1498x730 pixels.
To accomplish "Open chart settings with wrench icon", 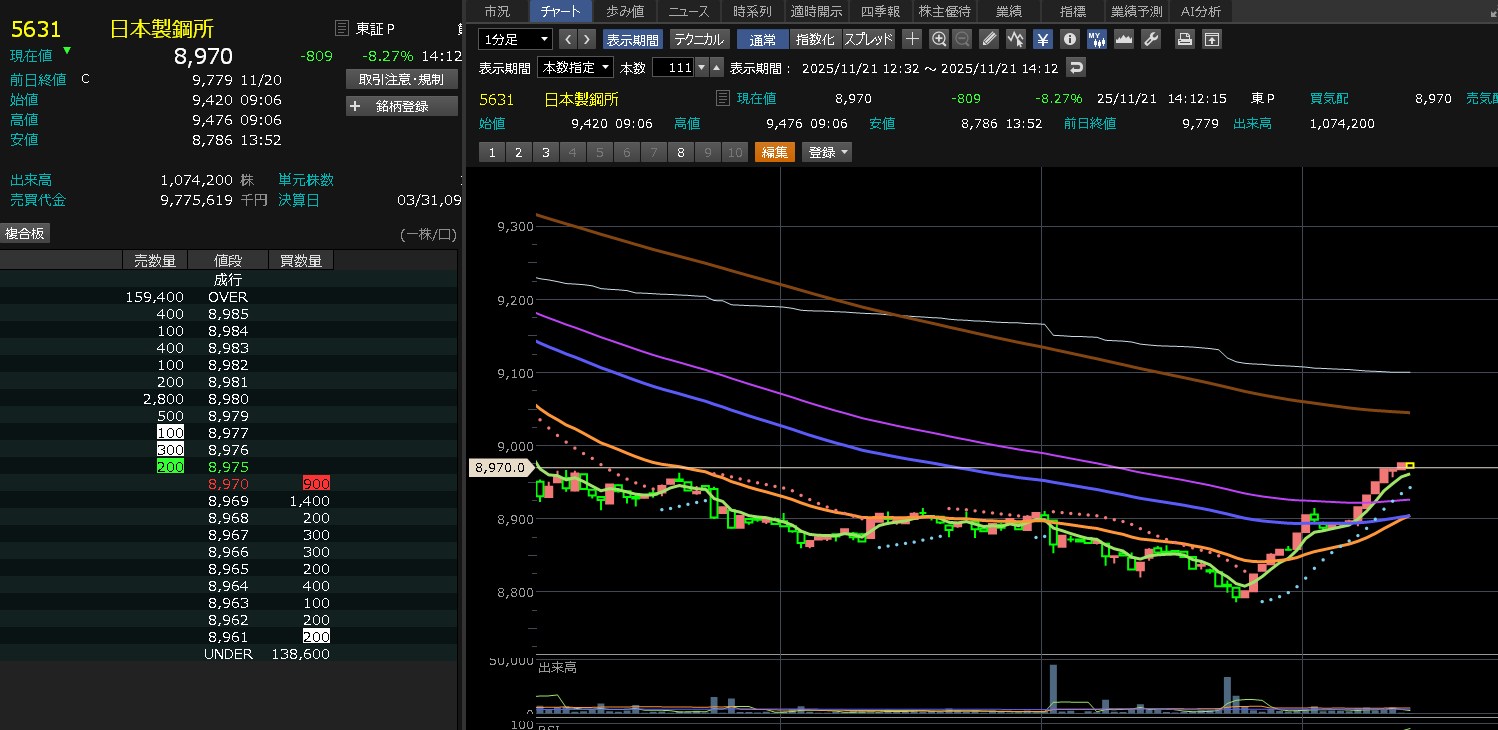I will 1150,39.
